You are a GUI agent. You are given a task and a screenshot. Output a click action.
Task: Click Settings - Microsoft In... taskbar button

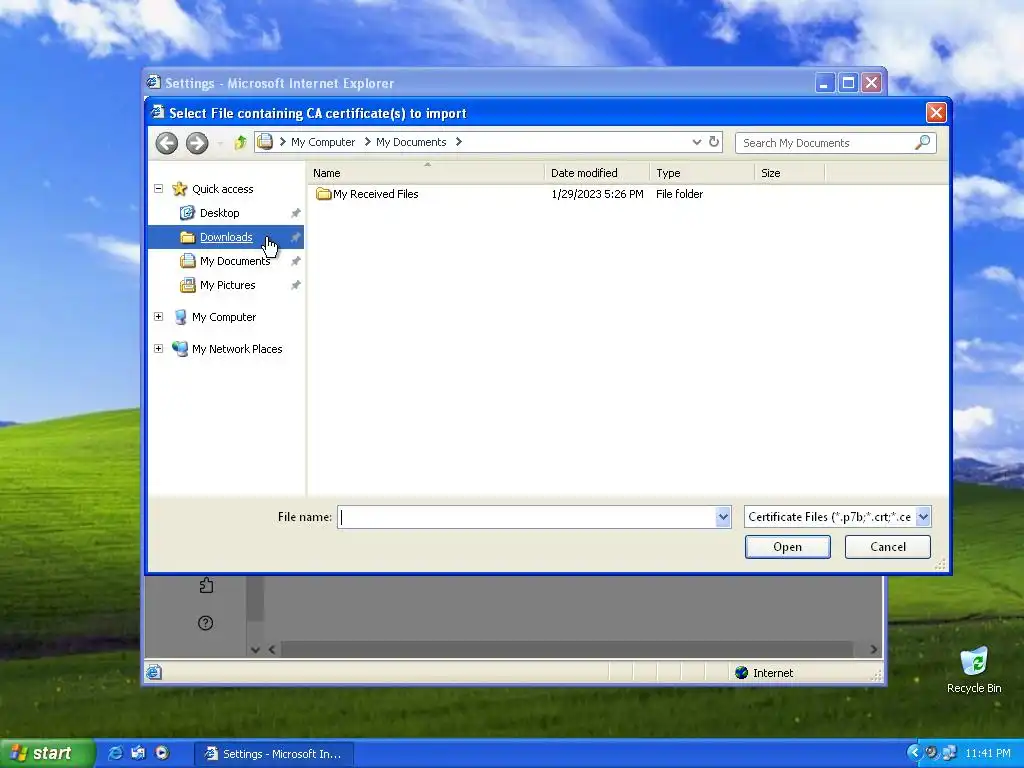[274, 754]
